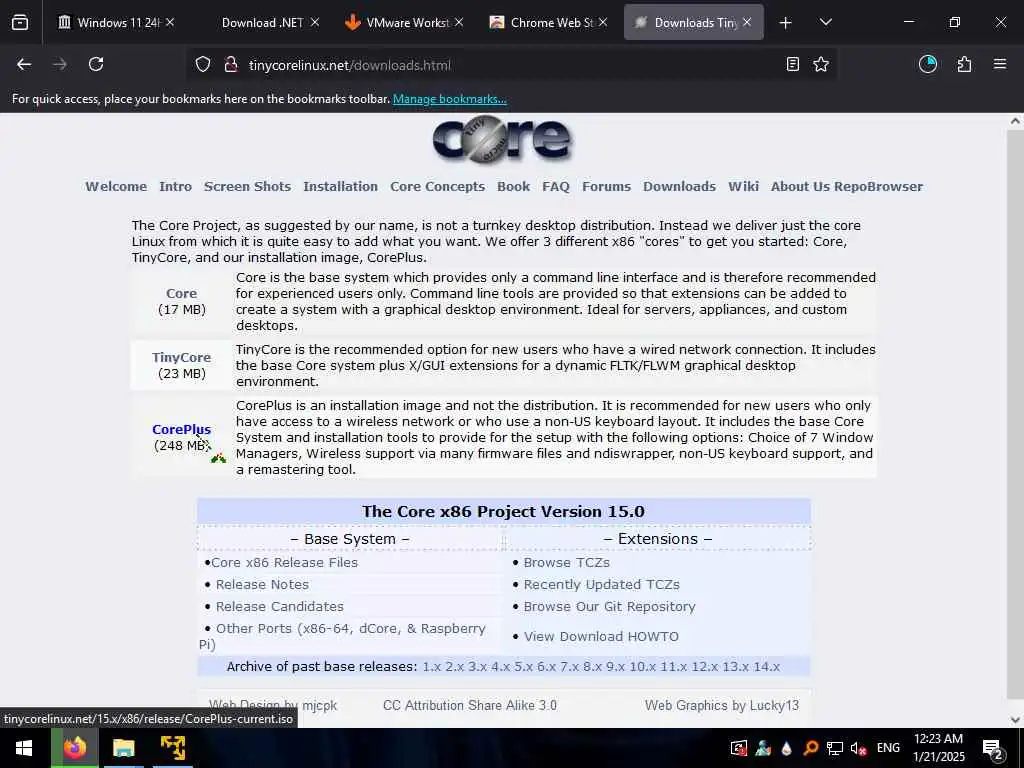The height and width of the screenshot is (768, 1024).
Task: Close the Download .NET tab
Action: click(x=315, y=22)
